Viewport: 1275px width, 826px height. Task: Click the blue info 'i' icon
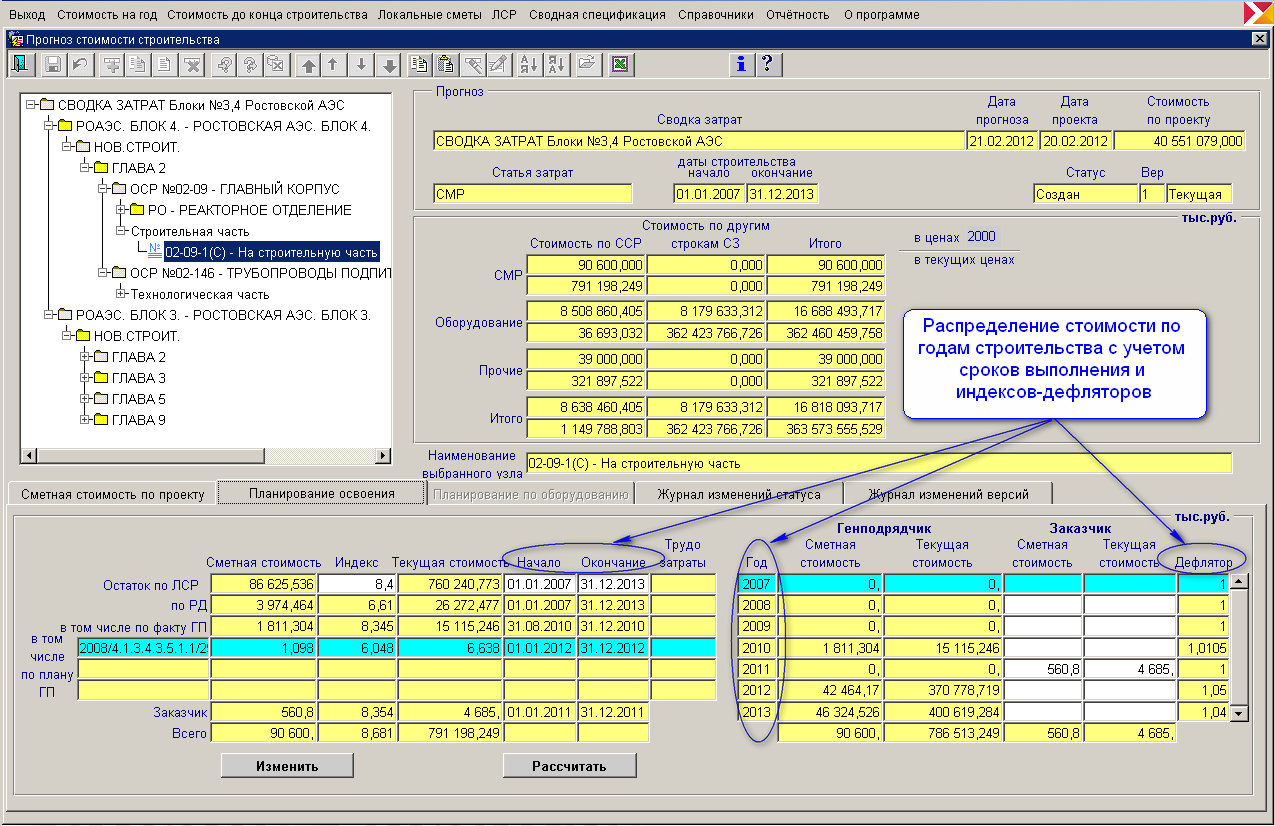tap(741, 64)
